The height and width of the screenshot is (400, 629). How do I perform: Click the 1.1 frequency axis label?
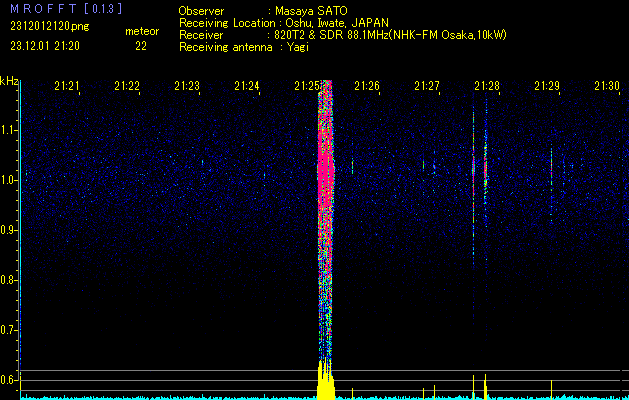click(9, 130)
